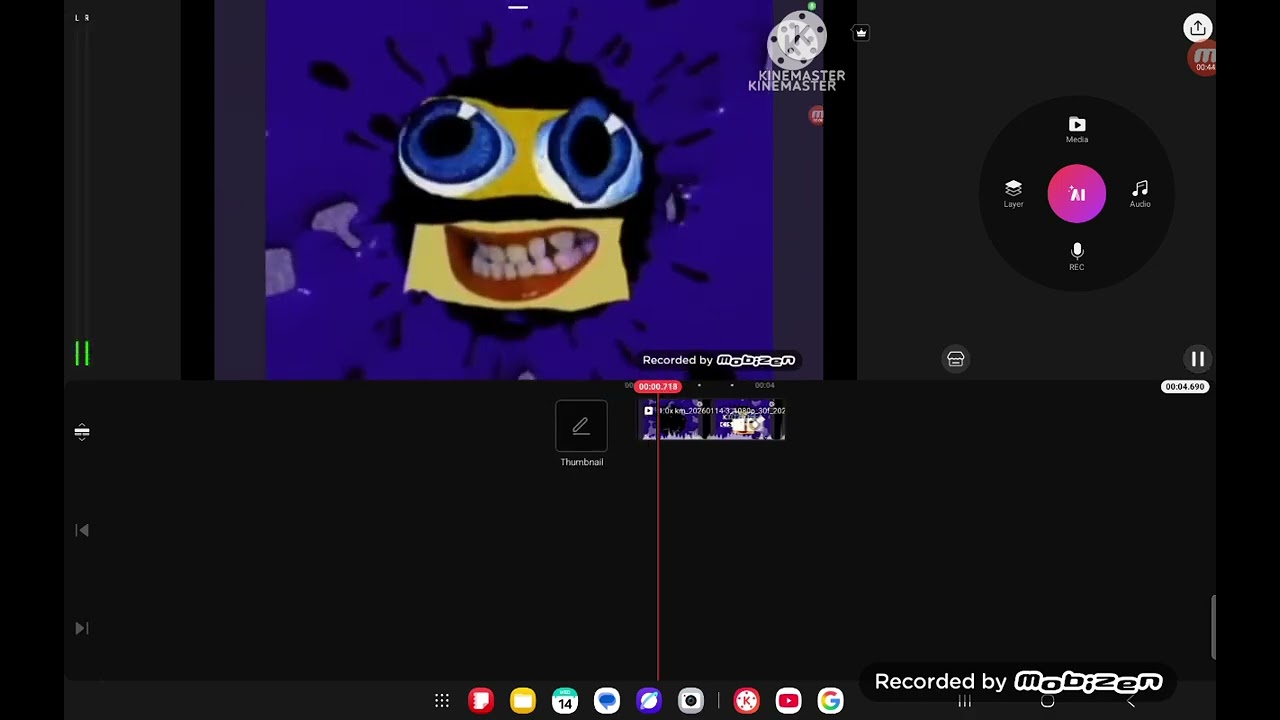This screenshot has height=720, width=1280.
Task: Click the 00:00.718 playhead time marker
Action: point(658,386)
